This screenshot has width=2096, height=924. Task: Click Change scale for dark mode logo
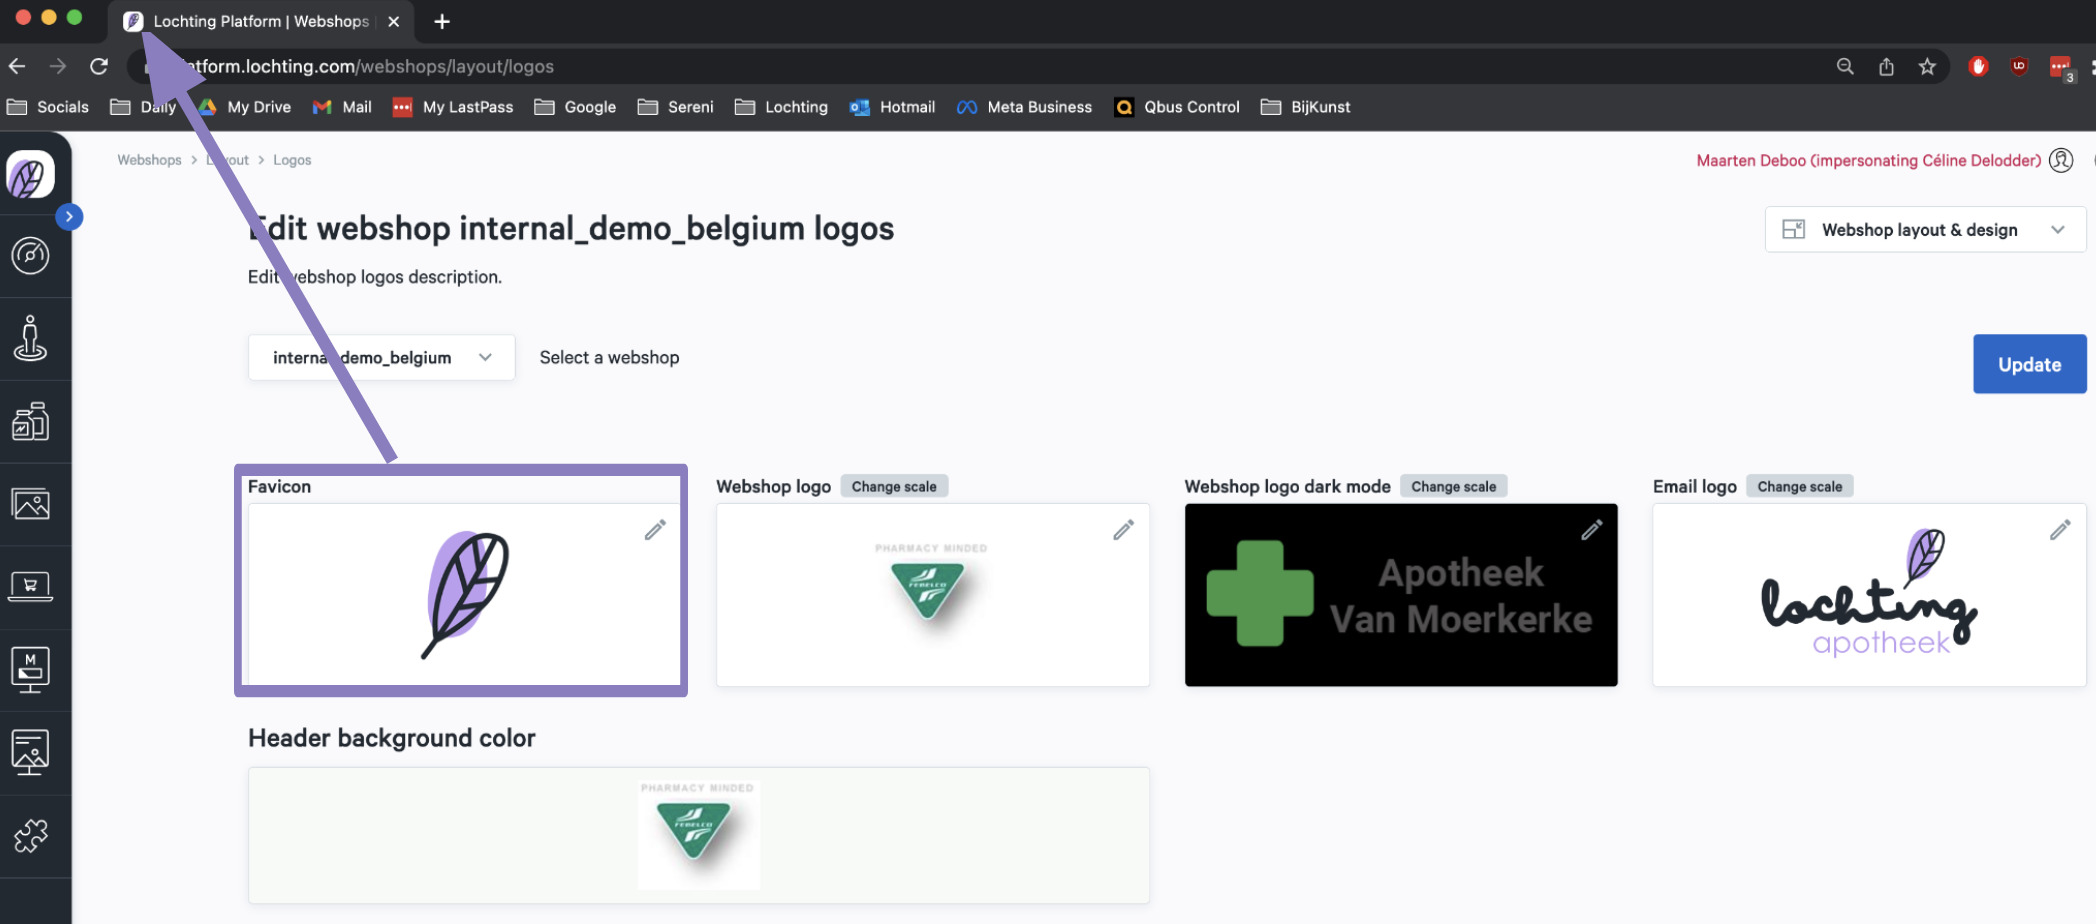pos(1453,486)
